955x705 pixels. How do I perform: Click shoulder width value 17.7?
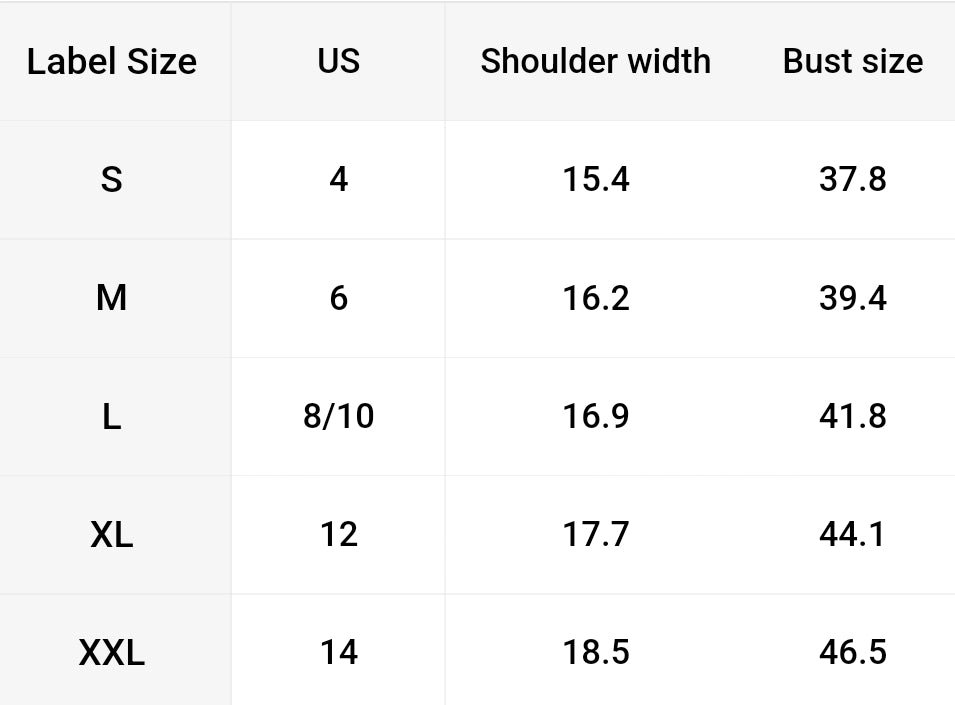point(596,535)
